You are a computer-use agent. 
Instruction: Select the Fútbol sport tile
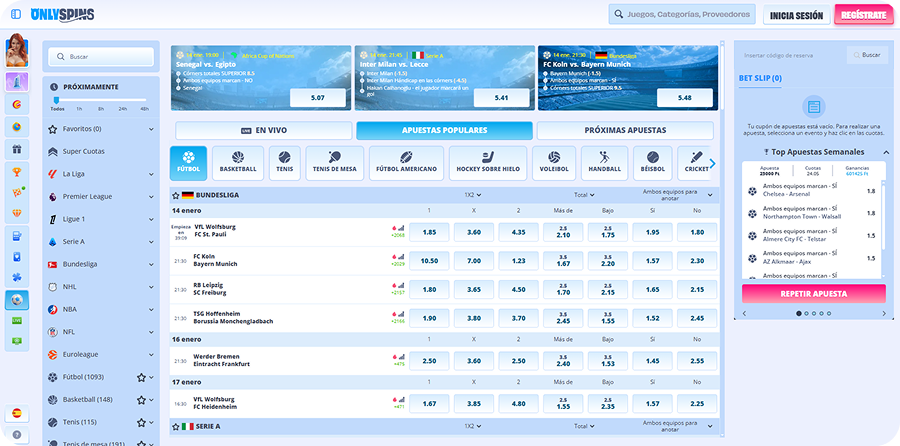pyautogui.click(x=188, y=163)
